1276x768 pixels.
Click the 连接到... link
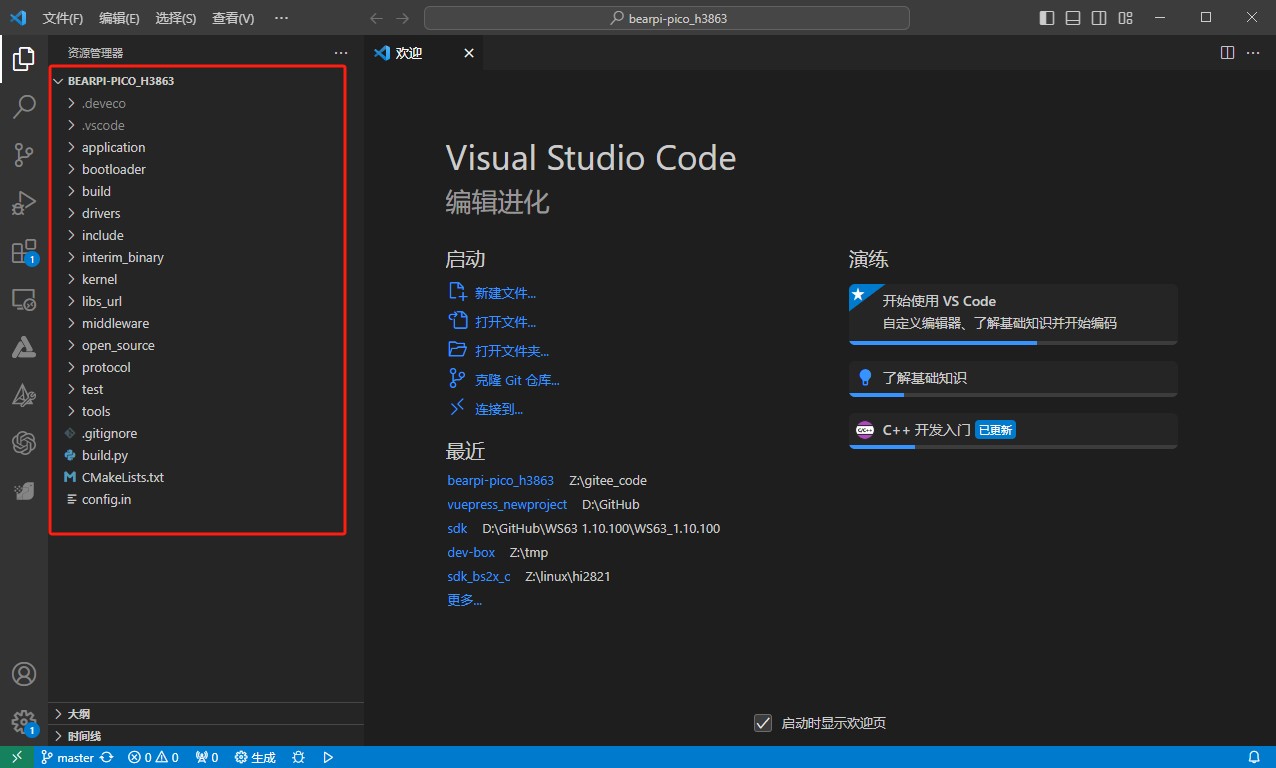[x=499, y=409]
